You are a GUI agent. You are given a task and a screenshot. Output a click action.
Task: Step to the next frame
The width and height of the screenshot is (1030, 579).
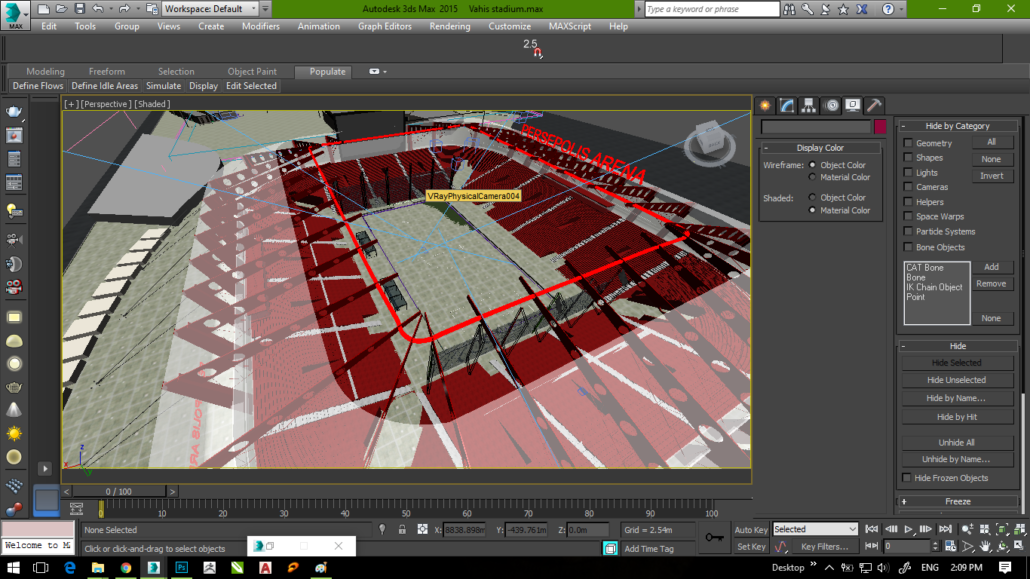(x=926, y=529)
